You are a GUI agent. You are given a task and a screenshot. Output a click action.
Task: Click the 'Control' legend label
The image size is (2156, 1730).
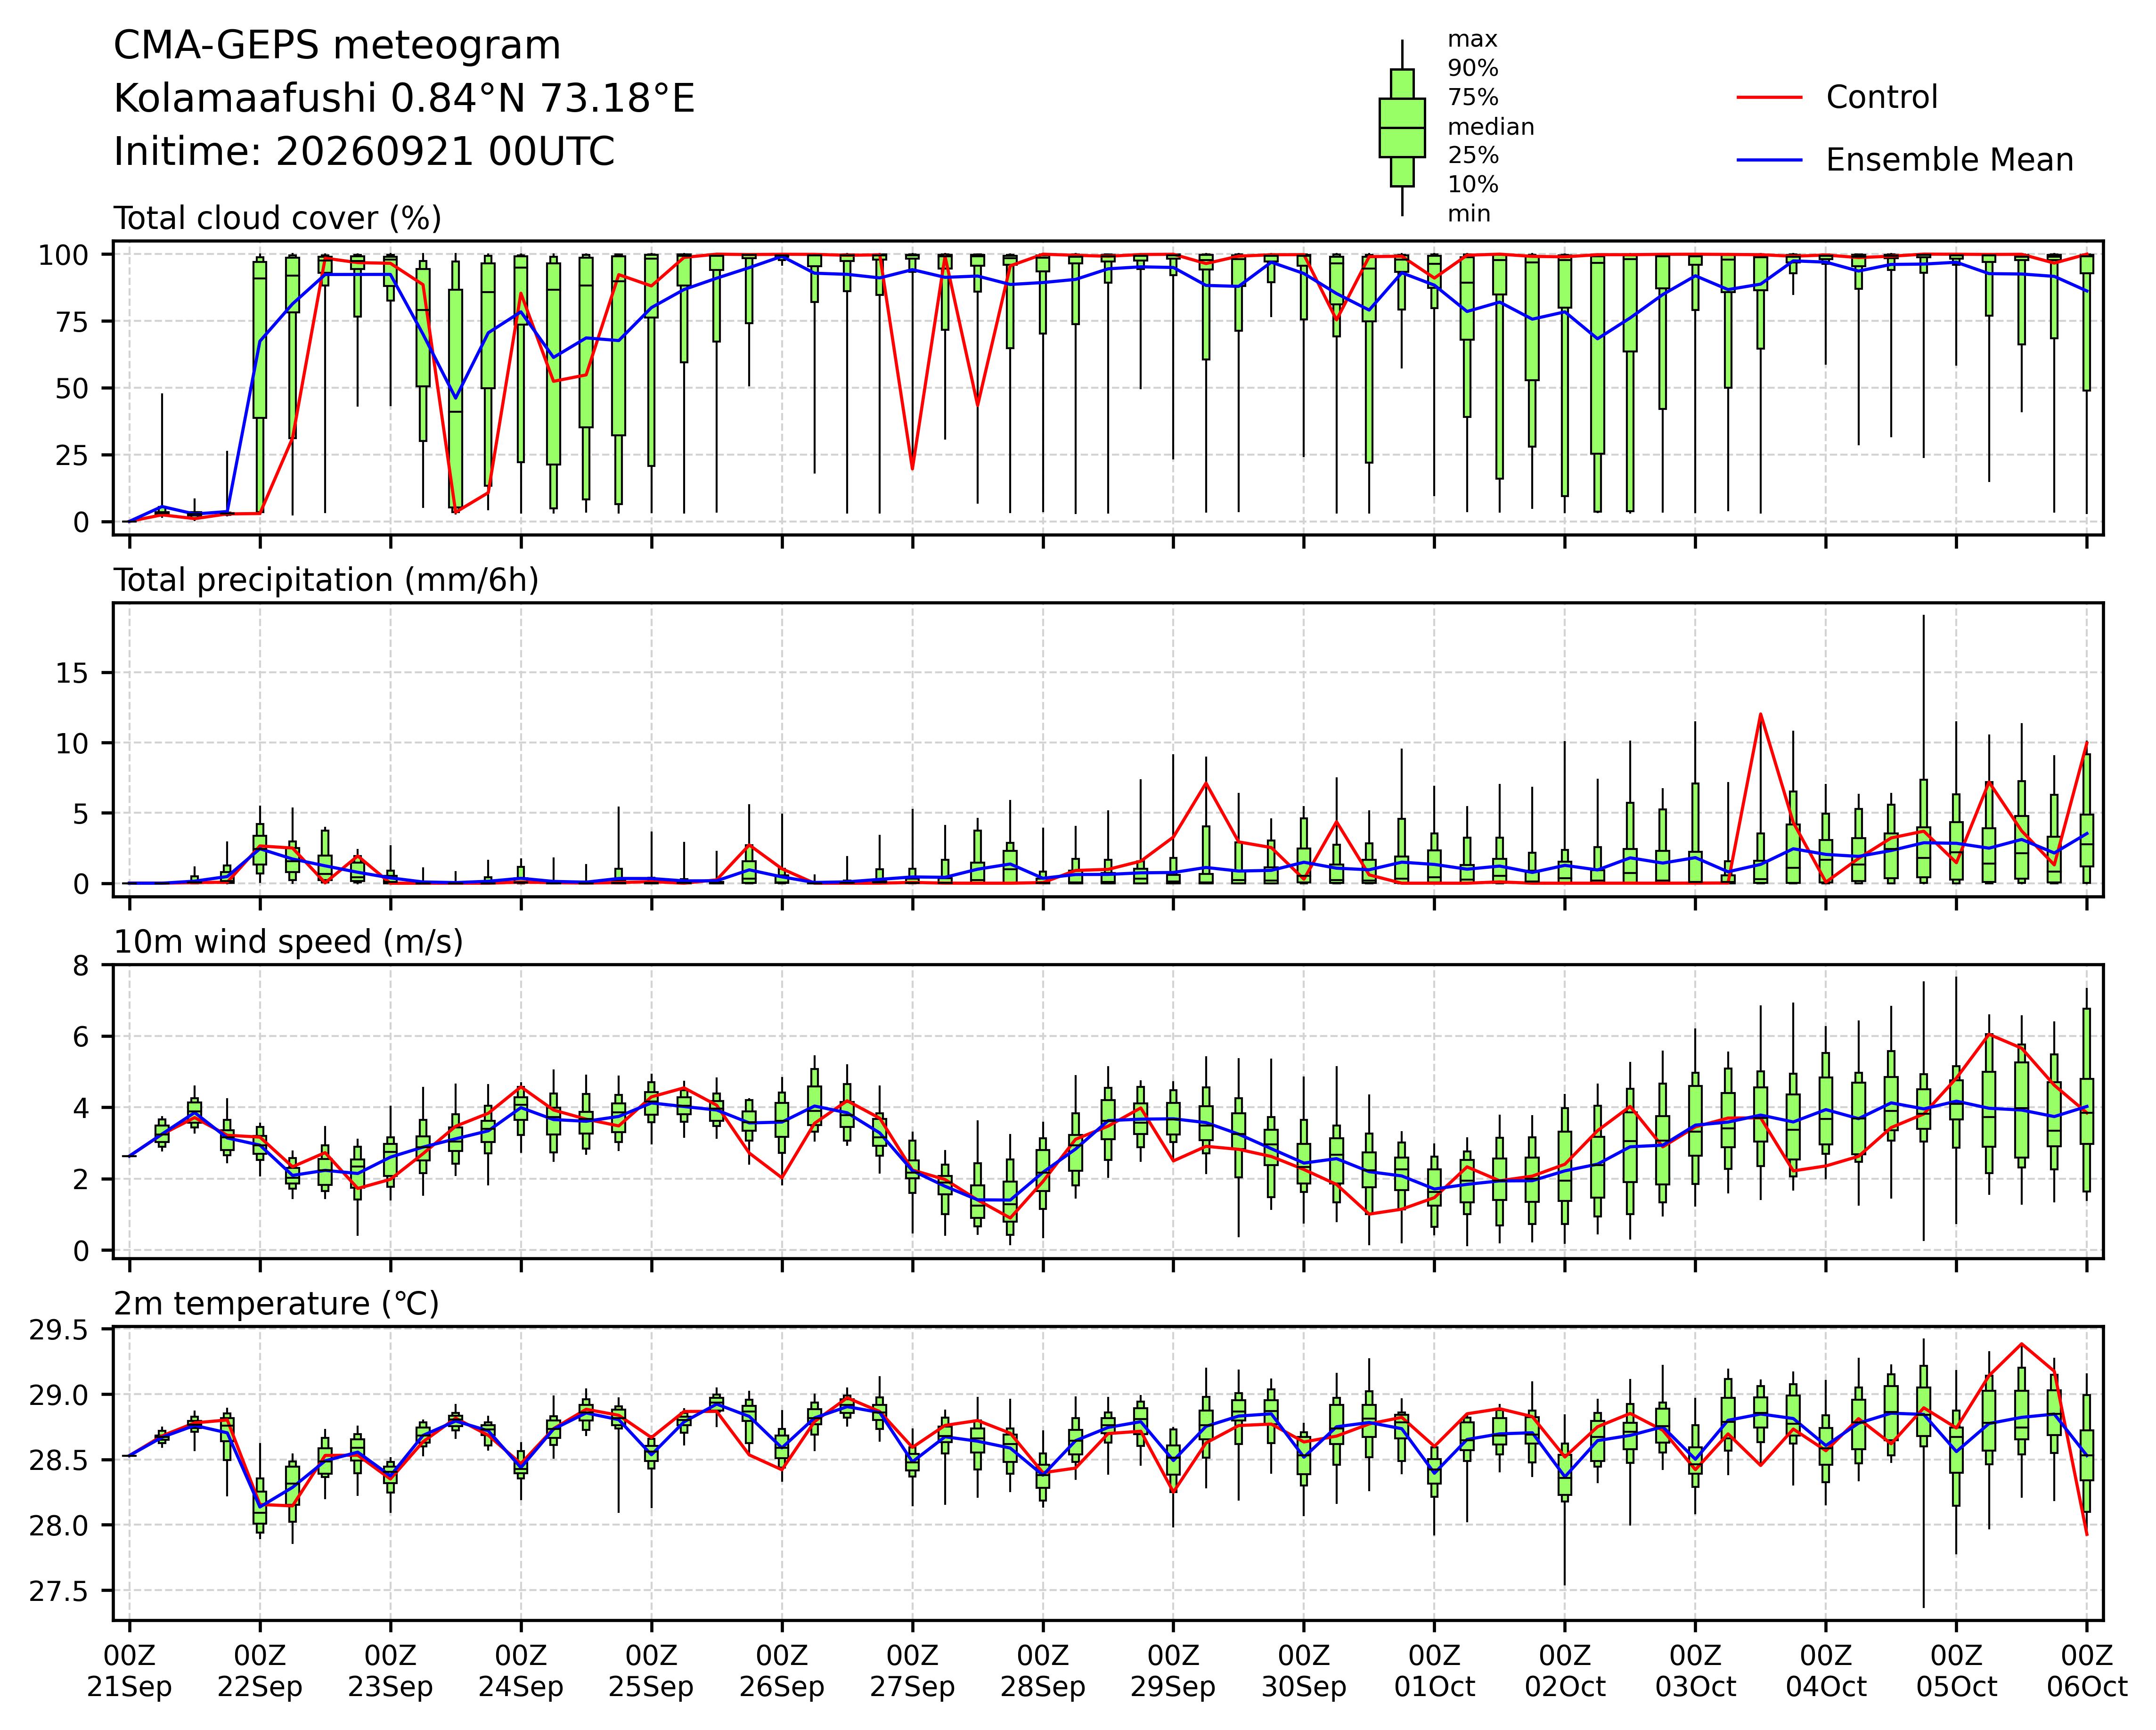pyautogui.click(x=1882, y=98)
